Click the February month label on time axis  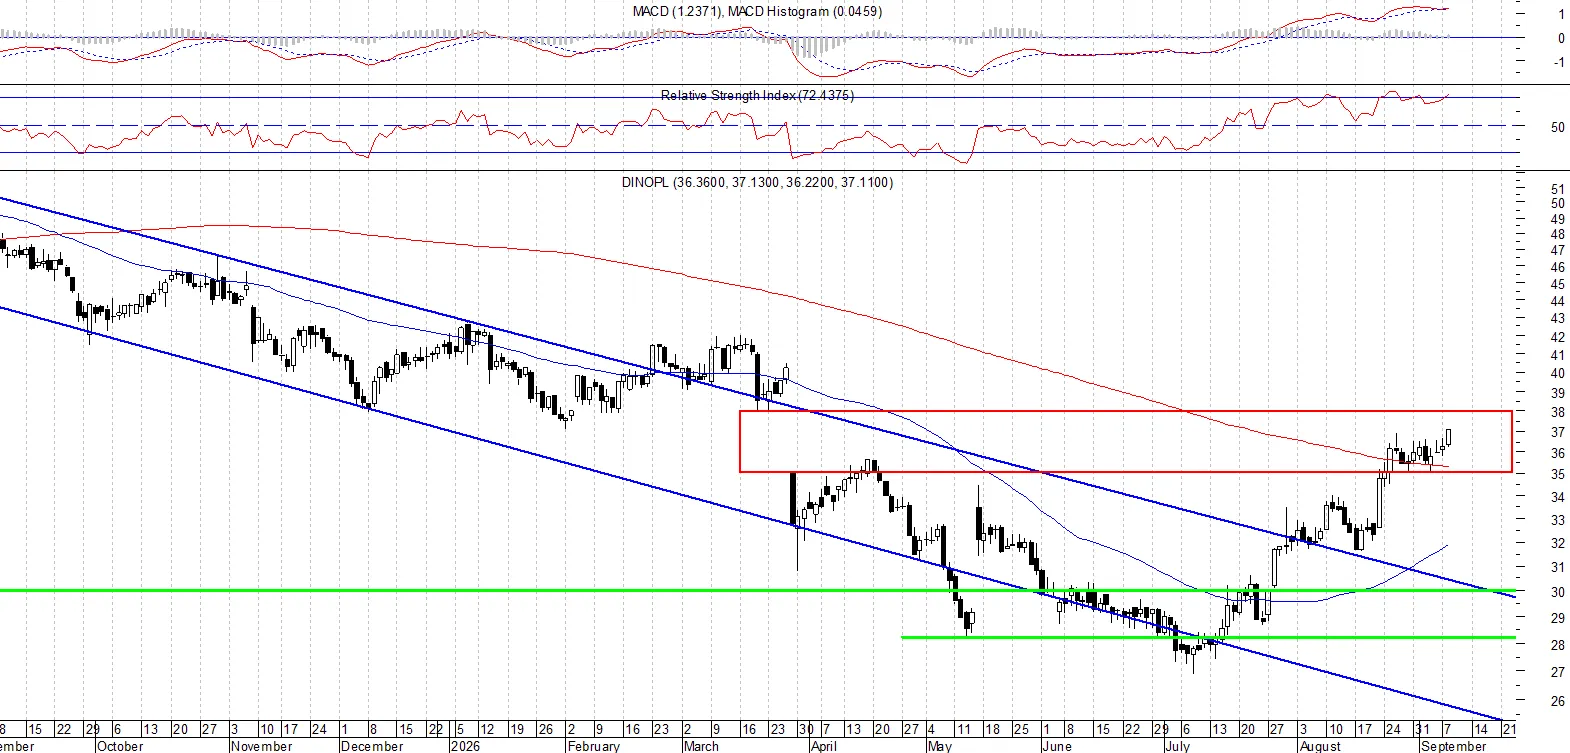593,746
